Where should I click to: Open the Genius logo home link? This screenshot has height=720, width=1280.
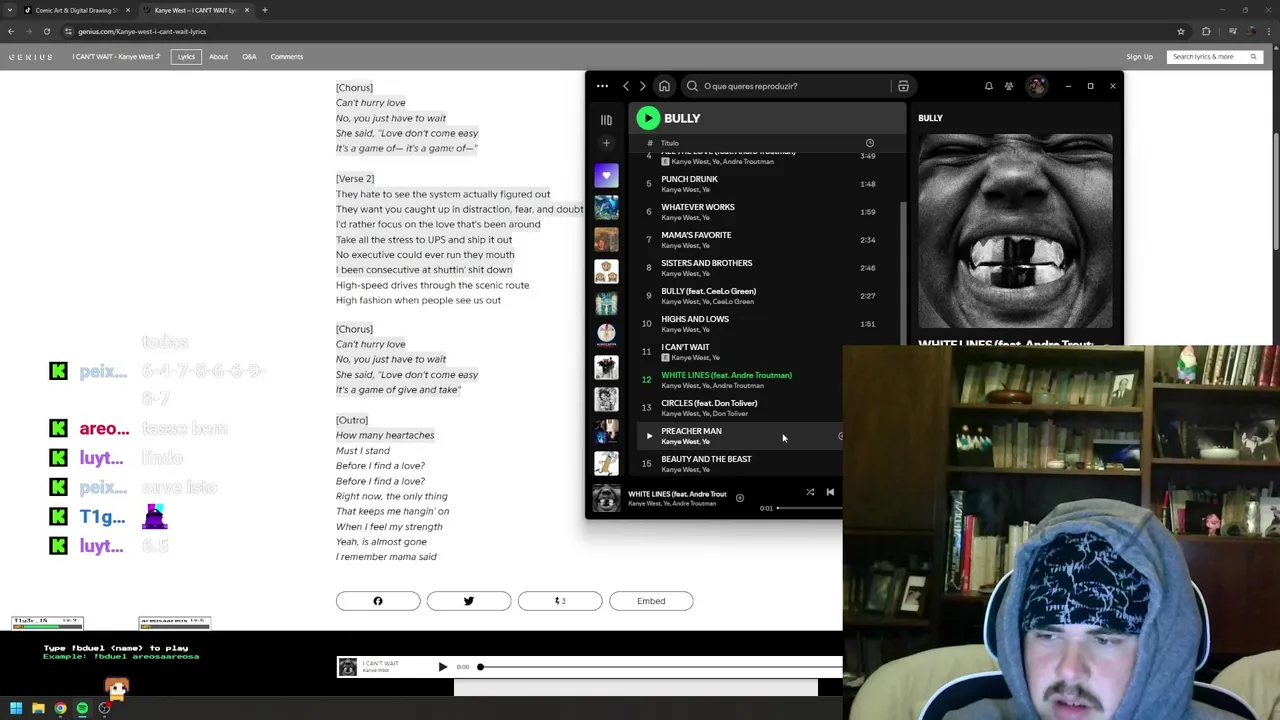coord(30,57)
